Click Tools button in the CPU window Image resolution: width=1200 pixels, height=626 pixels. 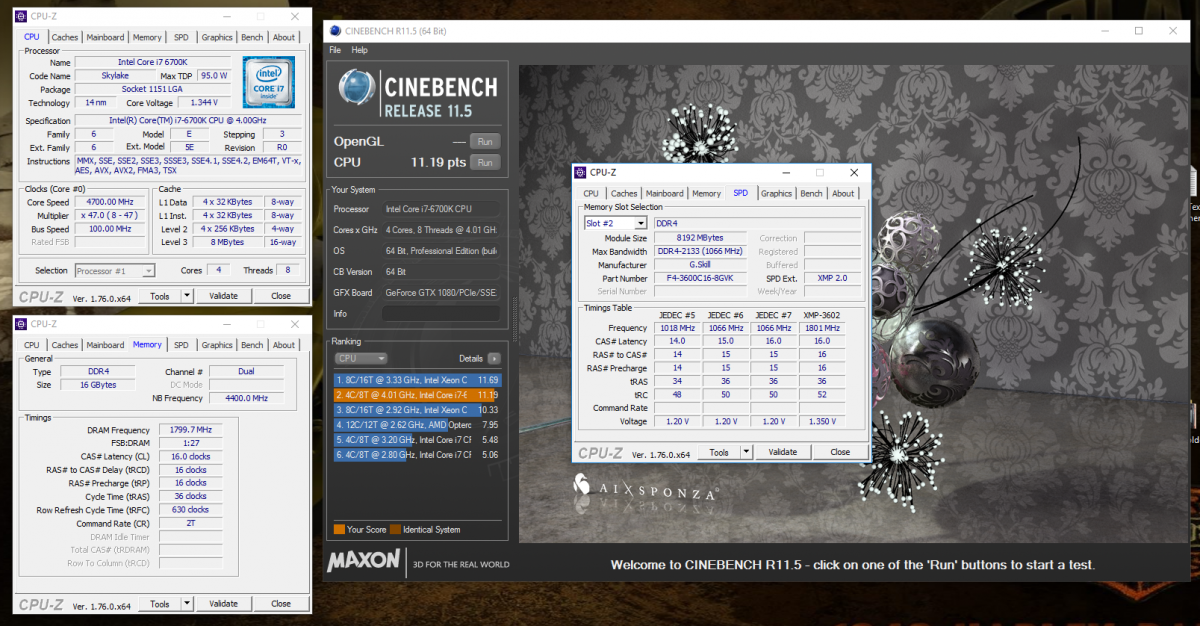click(160, 296)
